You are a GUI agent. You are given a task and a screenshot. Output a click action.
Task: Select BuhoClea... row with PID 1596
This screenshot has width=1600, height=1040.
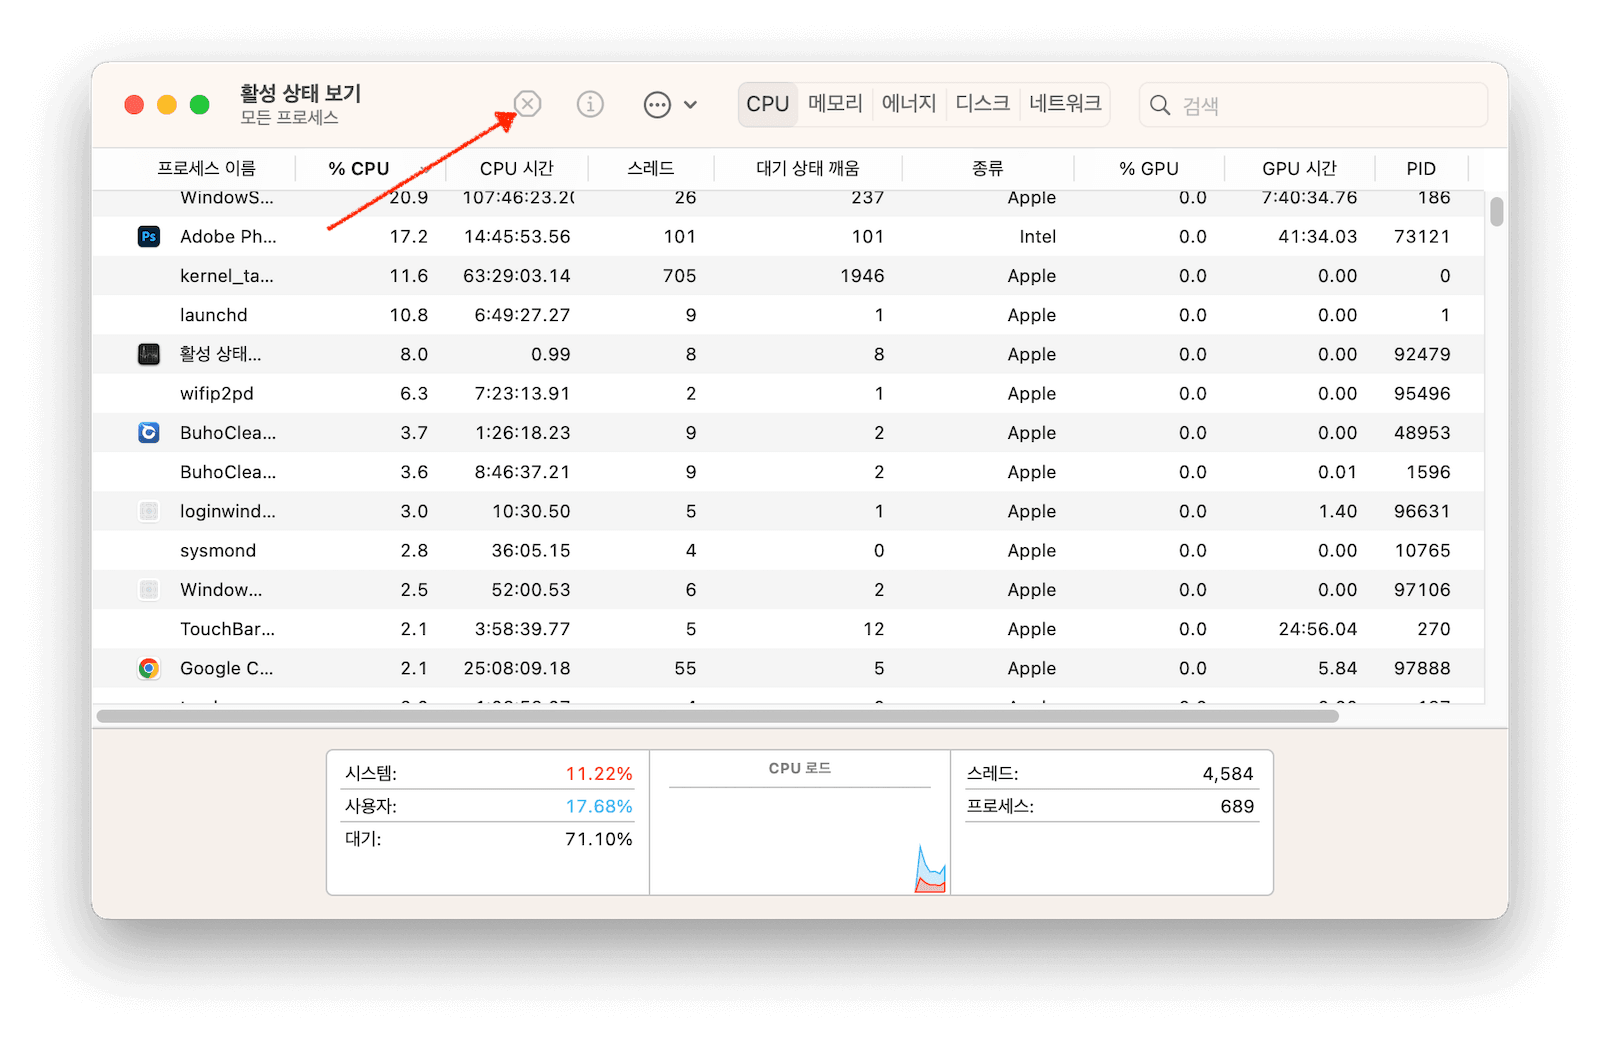tap(788, 472)
